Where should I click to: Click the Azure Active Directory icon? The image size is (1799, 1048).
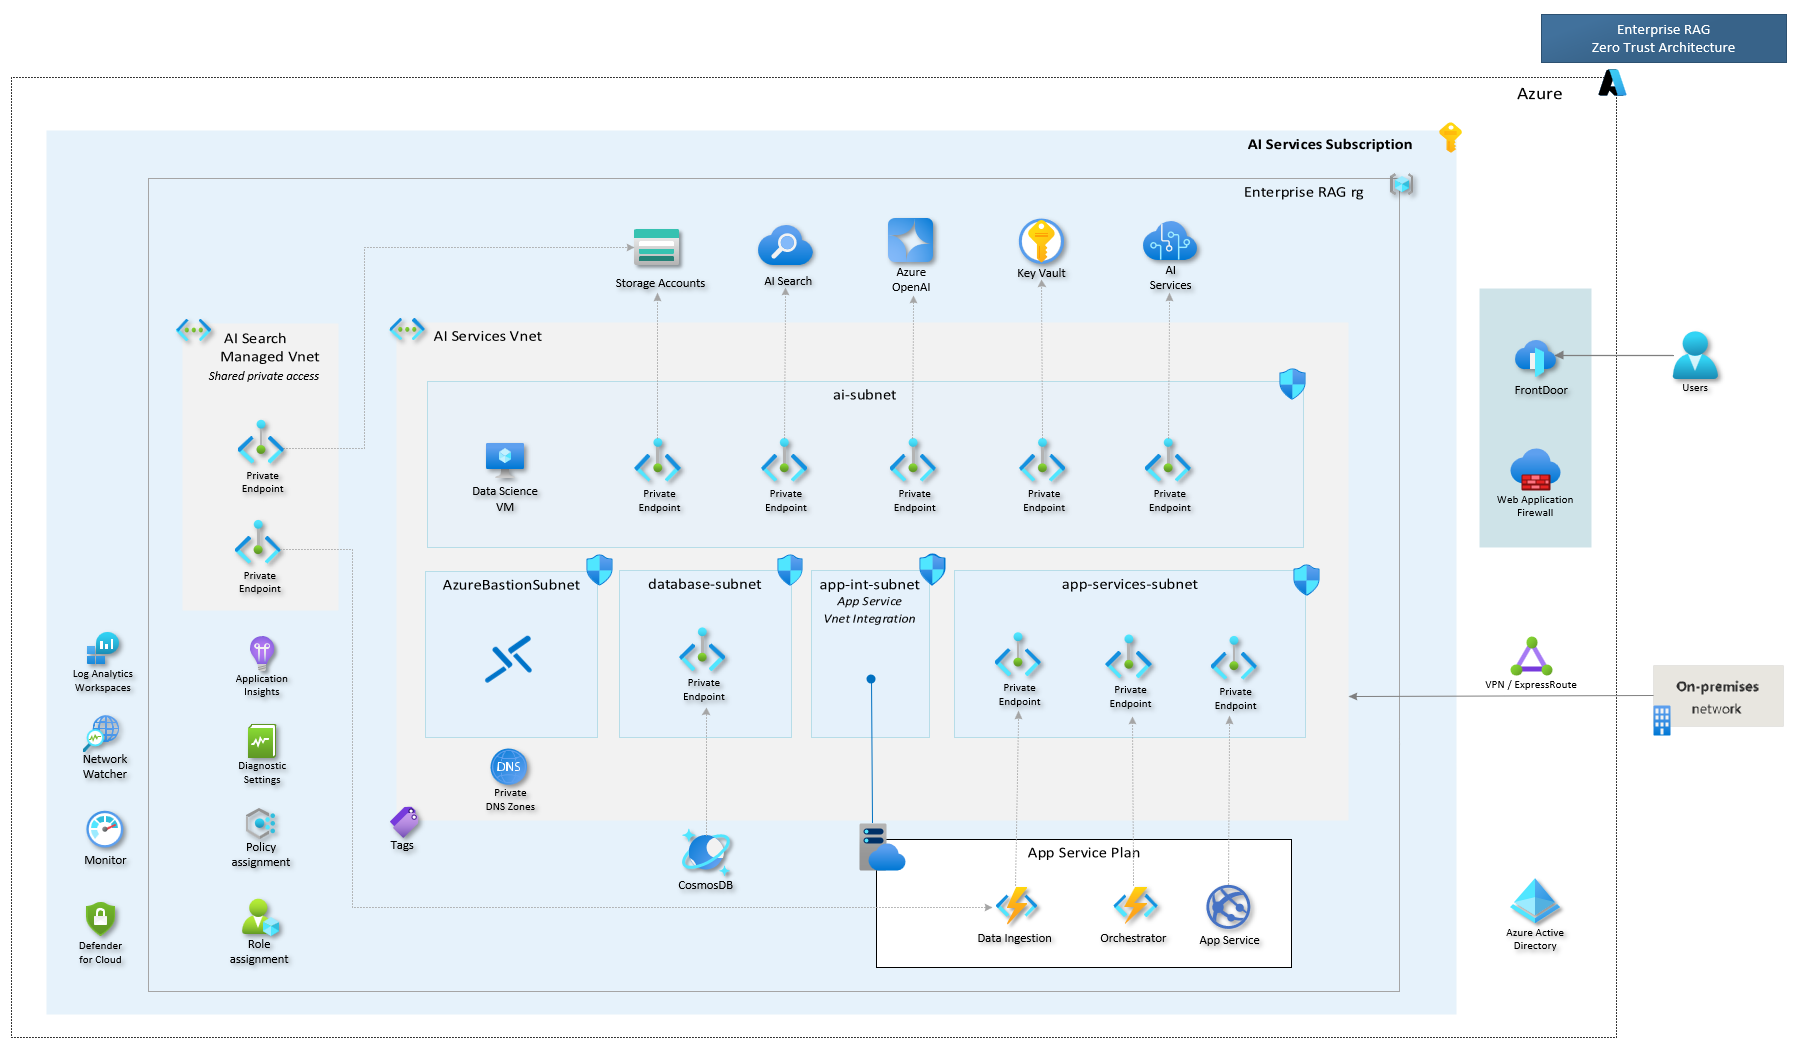[x=1535, y=901]
